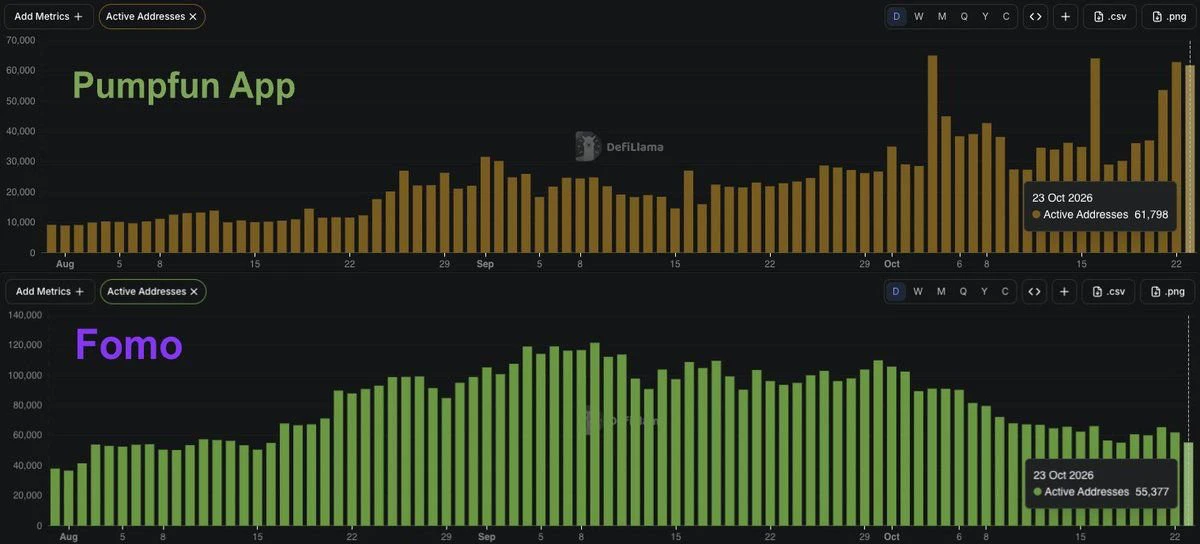Download Pumpfun App chart as .csv

click(1110, 16)
